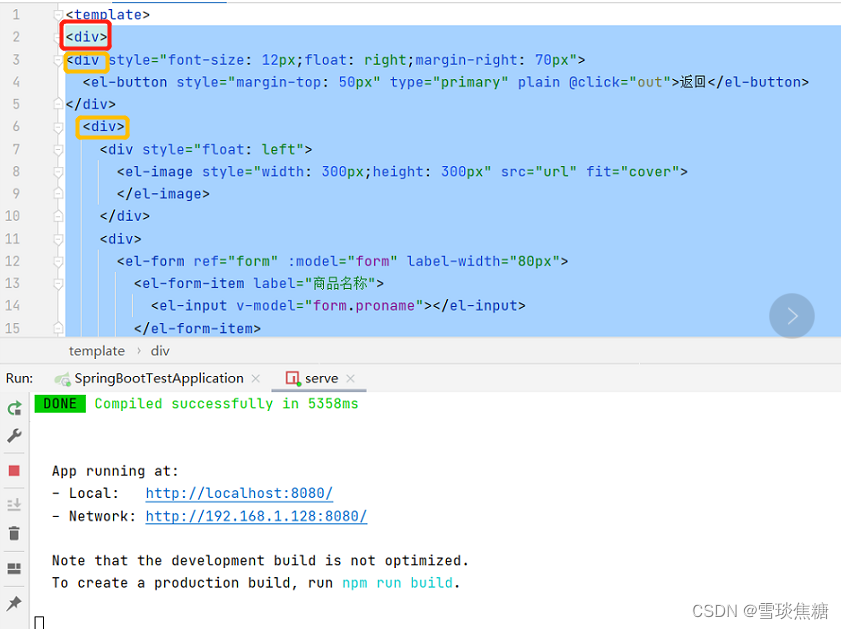Screen dimensions: 844x629
Task: Click the el-input v-model code line
Action: tap(338, 306)
